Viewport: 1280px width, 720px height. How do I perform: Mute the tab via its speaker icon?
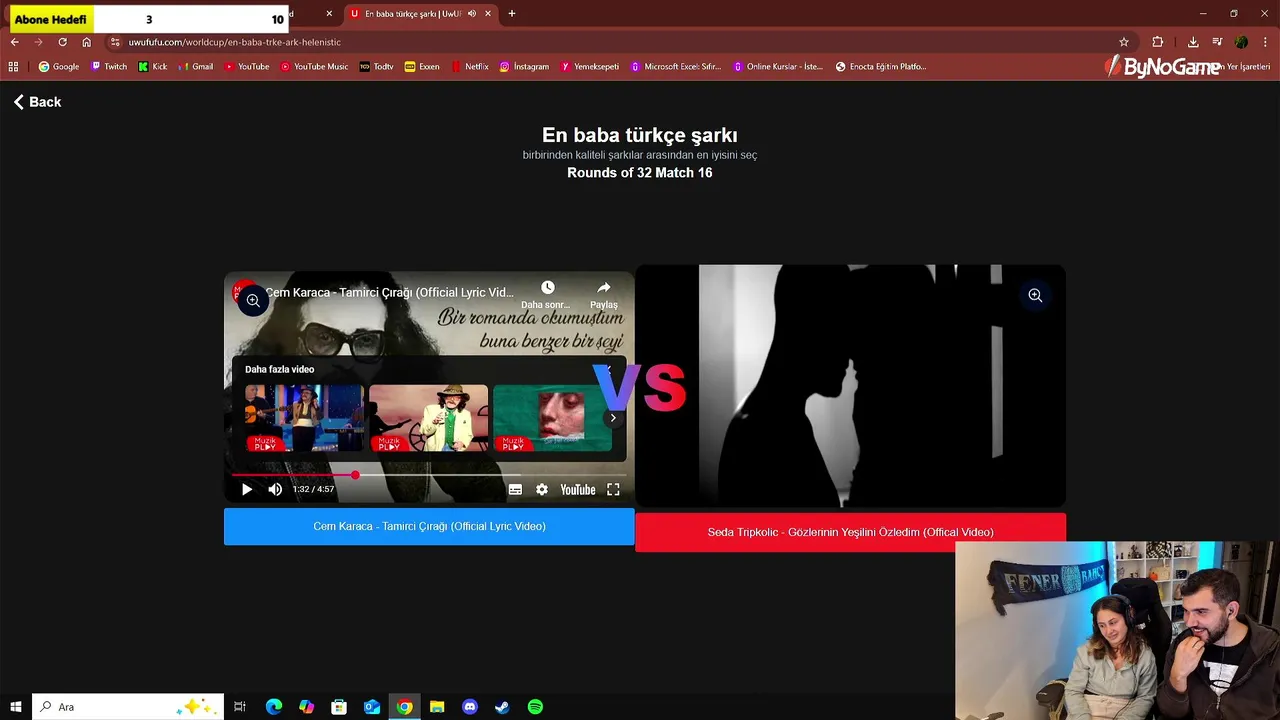click(x=472, y=14)
